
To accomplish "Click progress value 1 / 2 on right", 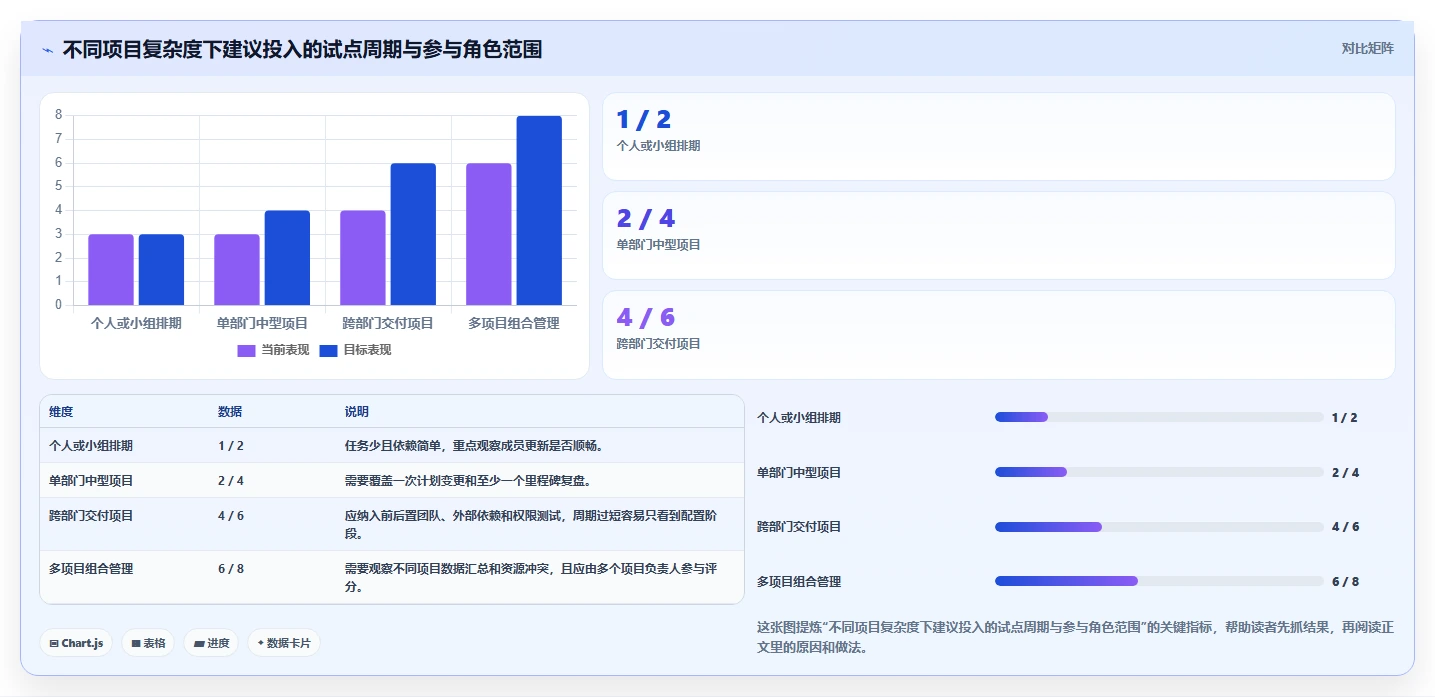I will click(1345, 417).
